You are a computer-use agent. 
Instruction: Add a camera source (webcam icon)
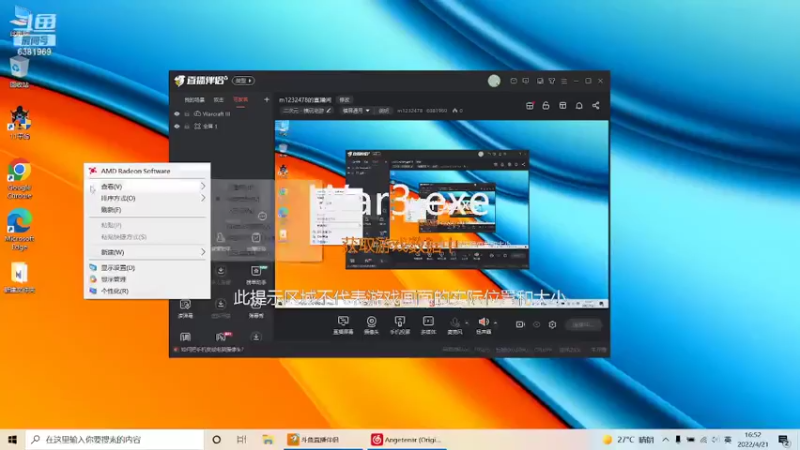tap(371, 324)
